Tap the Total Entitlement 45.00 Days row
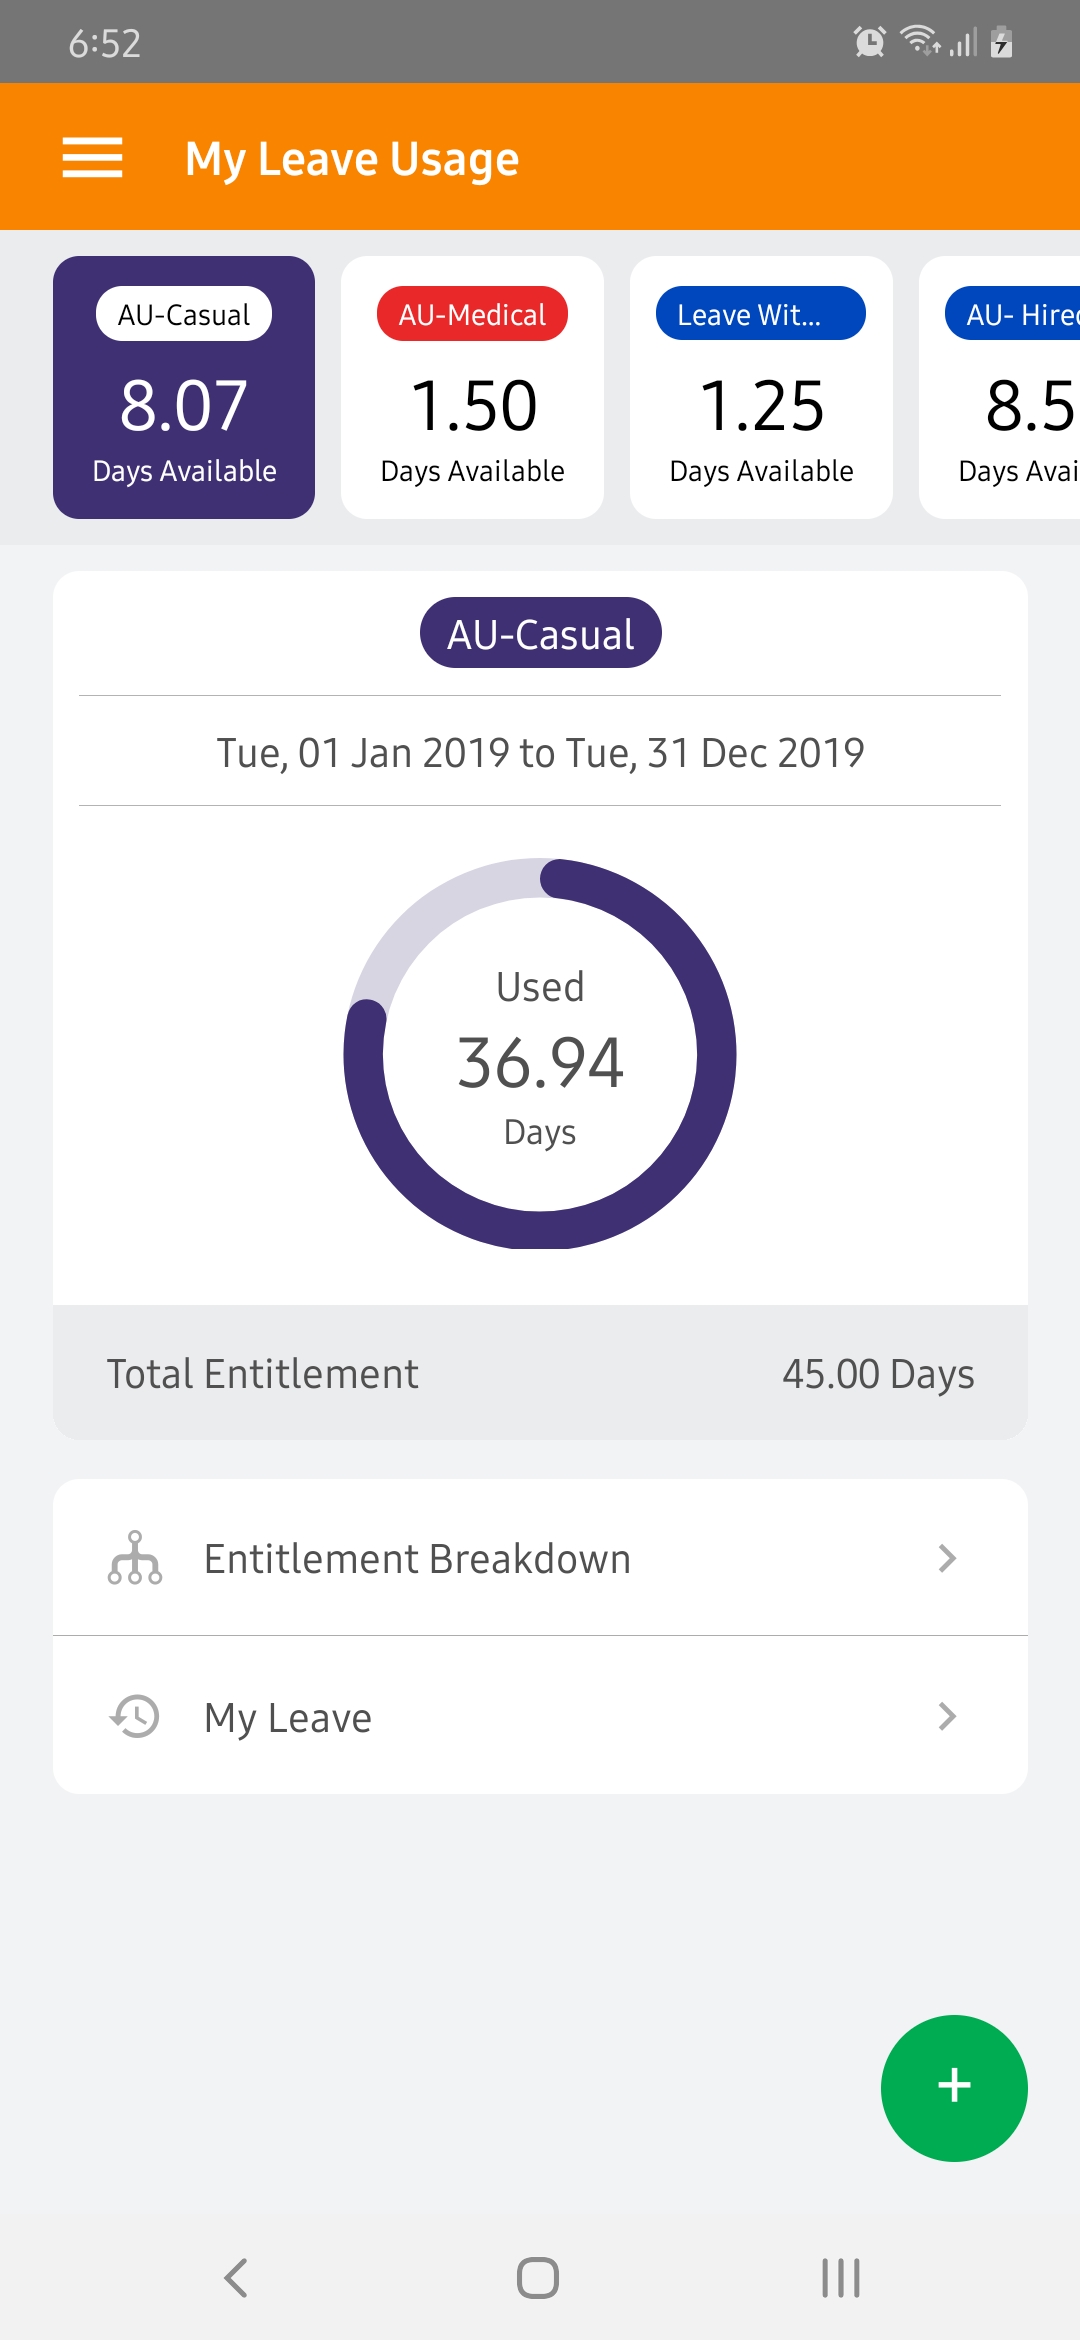This screenshot has width=1080, height=2340. coord(540,1373)
